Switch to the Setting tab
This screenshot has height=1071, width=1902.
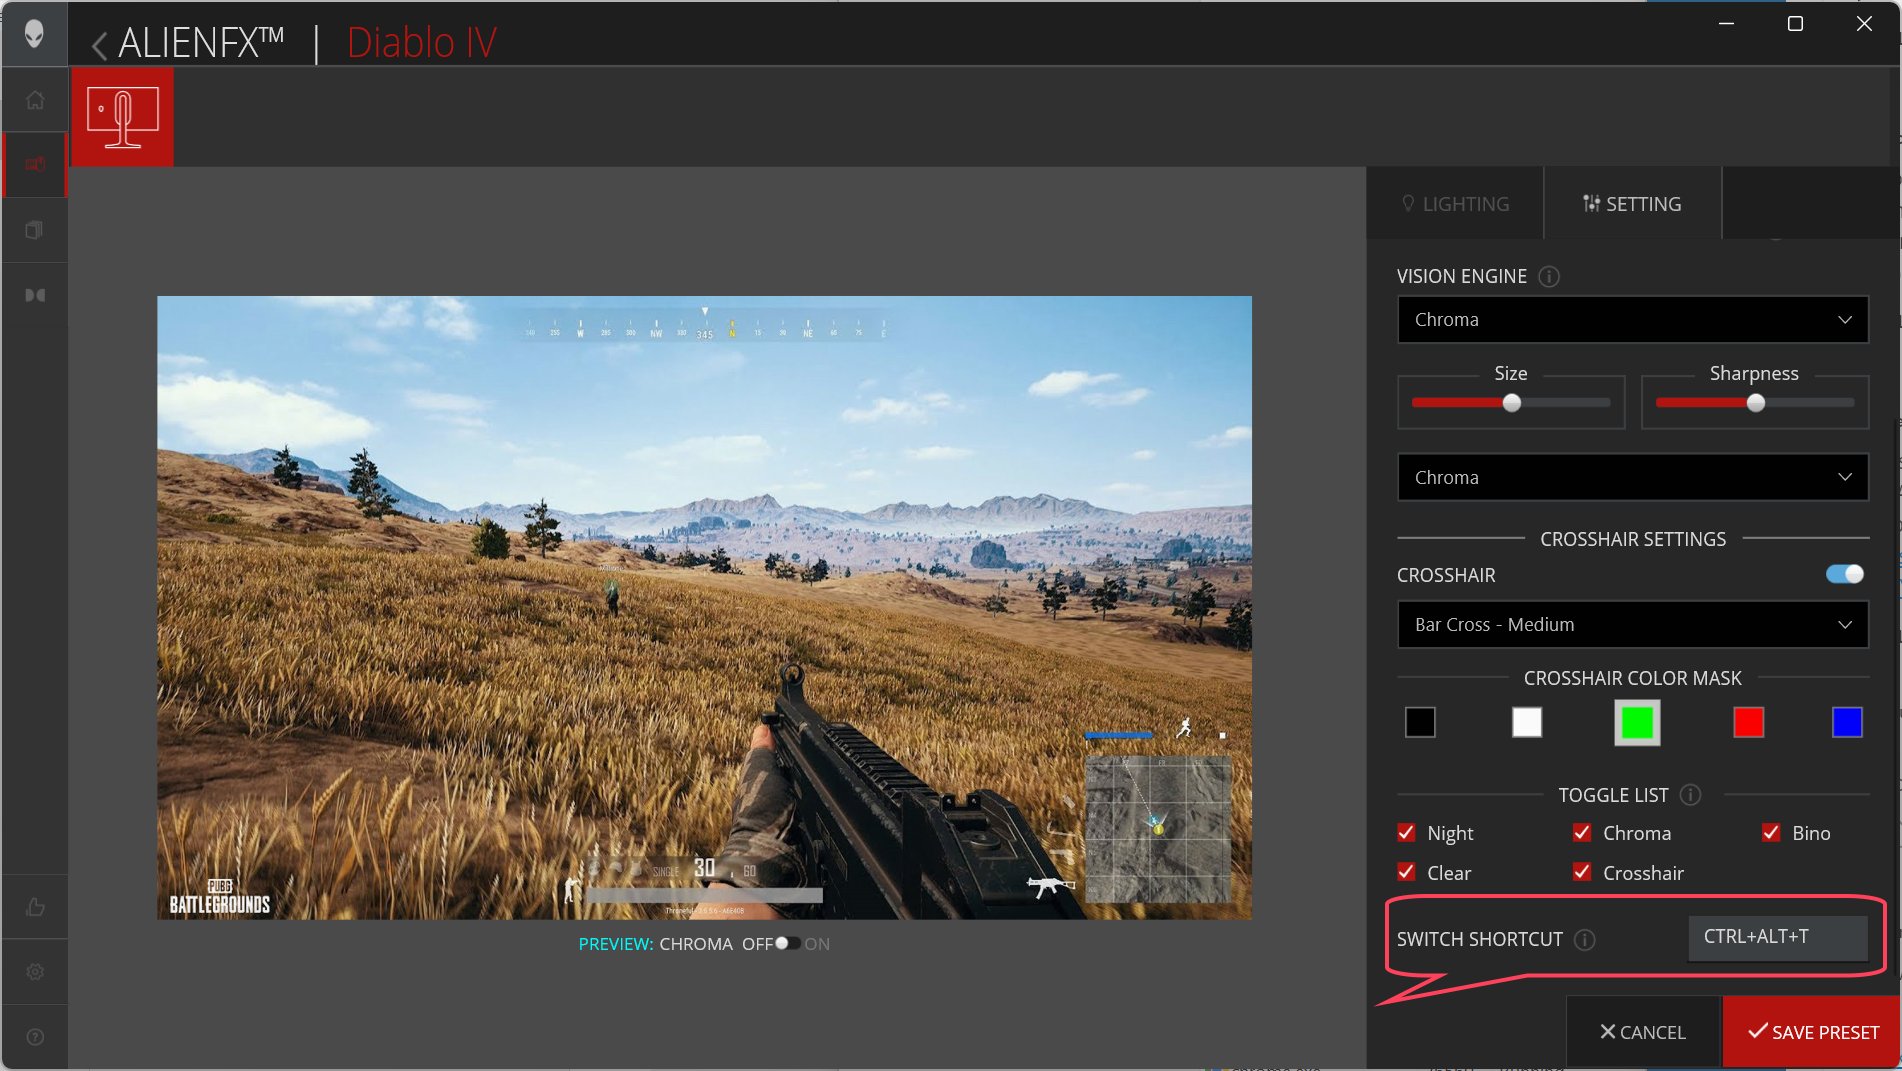point(1632,204)
